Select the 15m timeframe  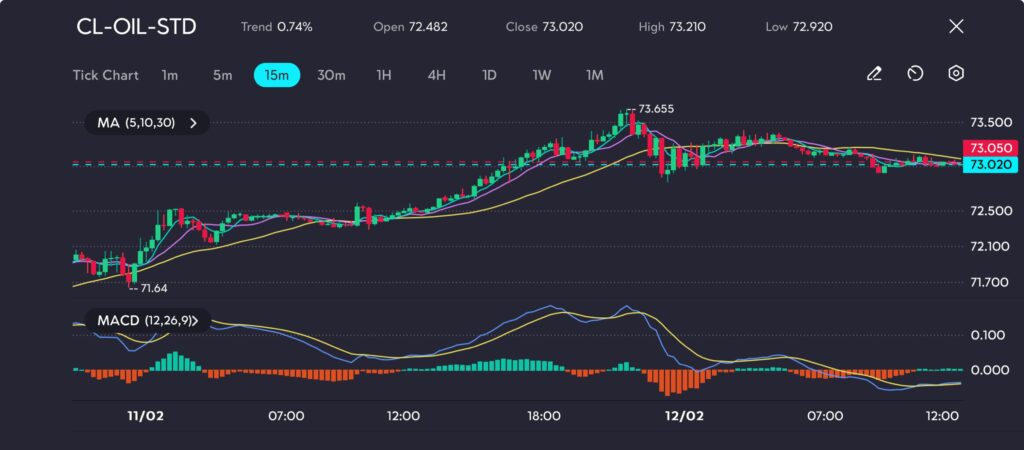276,75
